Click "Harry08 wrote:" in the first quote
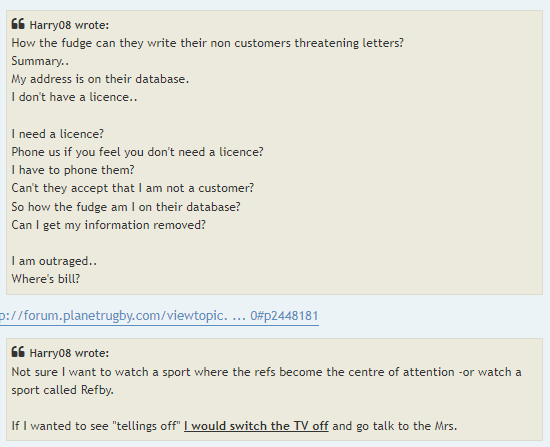Viewport: 550px width, 447px height. pos(69,25)
